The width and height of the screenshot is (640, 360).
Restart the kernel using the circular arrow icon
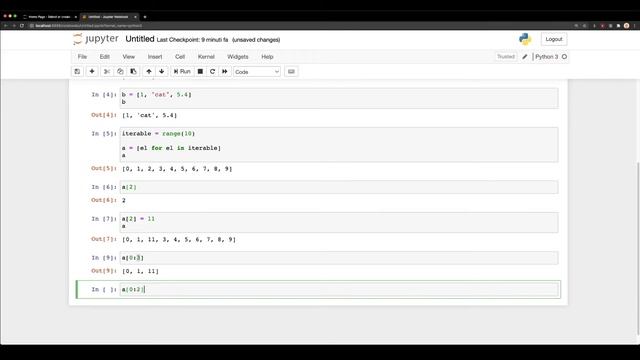(x=212, y=71)
